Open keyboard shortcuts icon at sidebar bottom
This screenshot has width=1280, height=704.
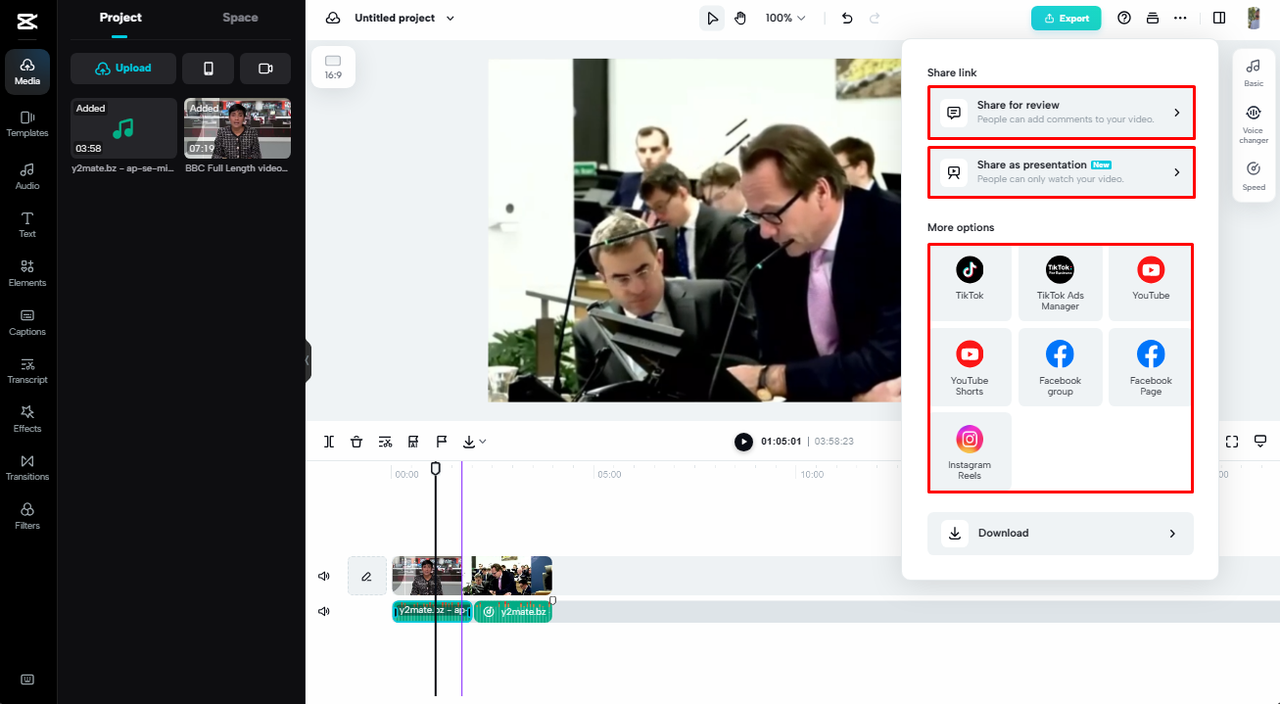[27, 679]
